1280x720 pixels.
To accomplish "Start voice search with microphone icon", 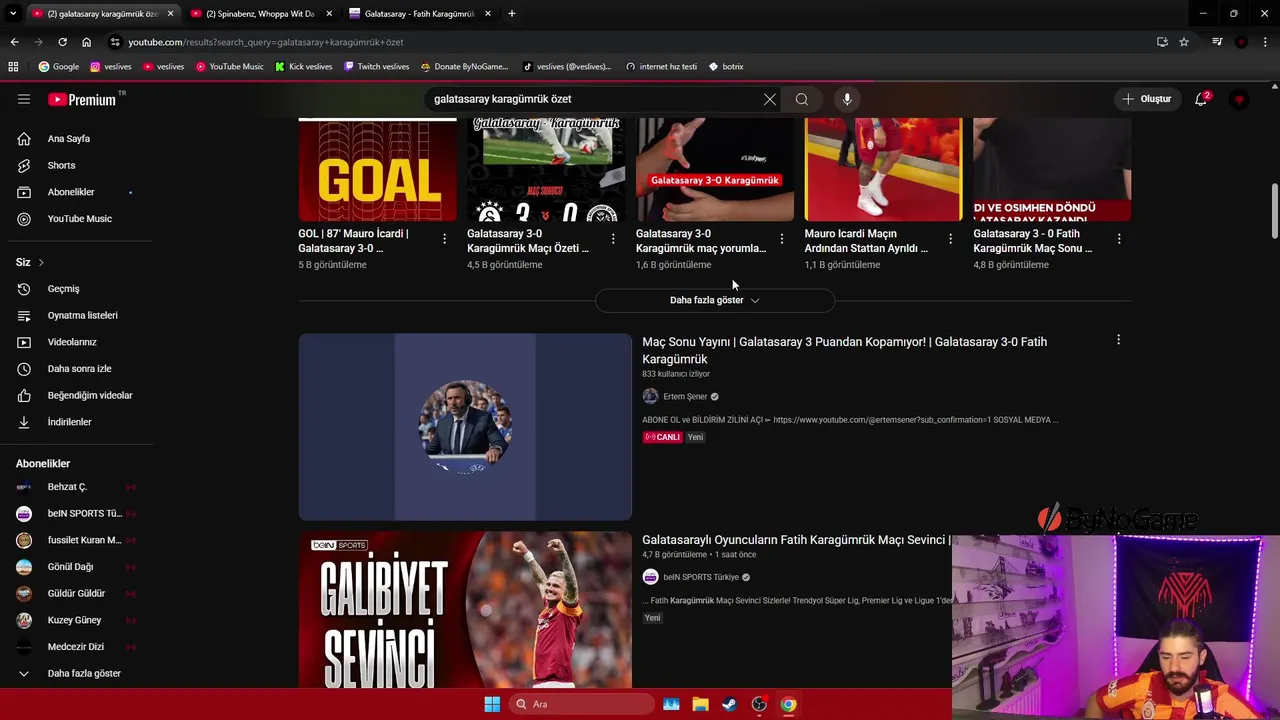I will (847, 99).
